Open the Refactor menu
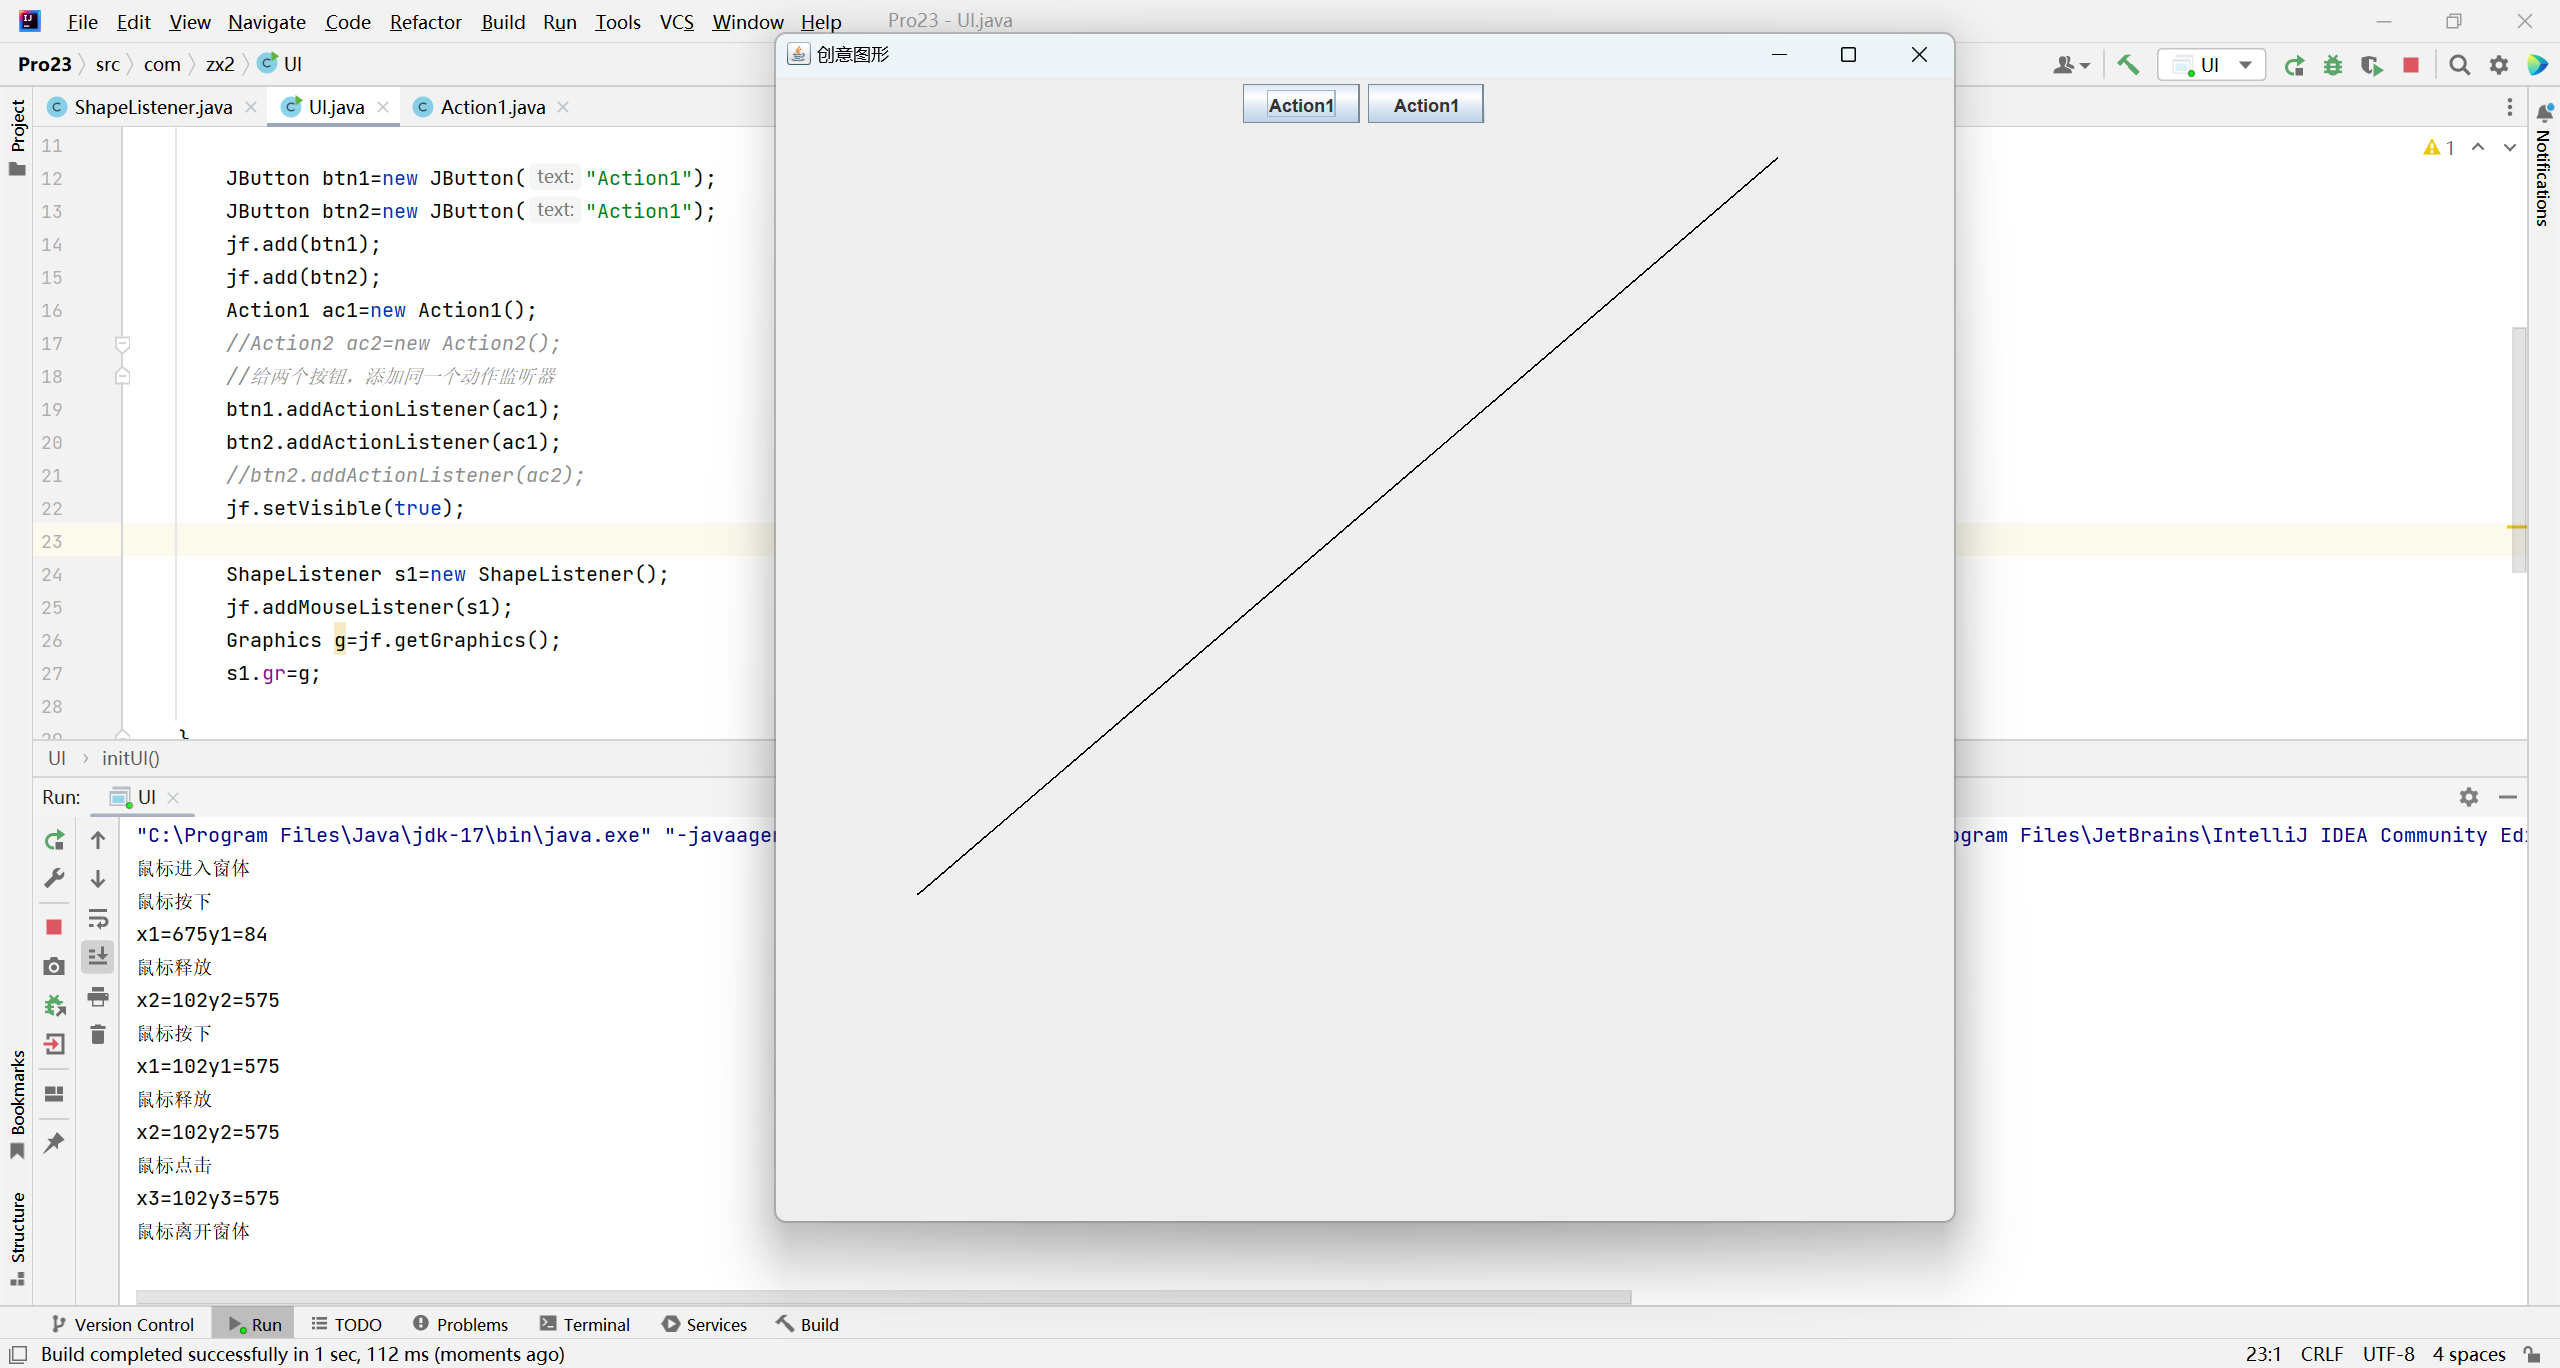2560x1368 pixels. point(425,21)
